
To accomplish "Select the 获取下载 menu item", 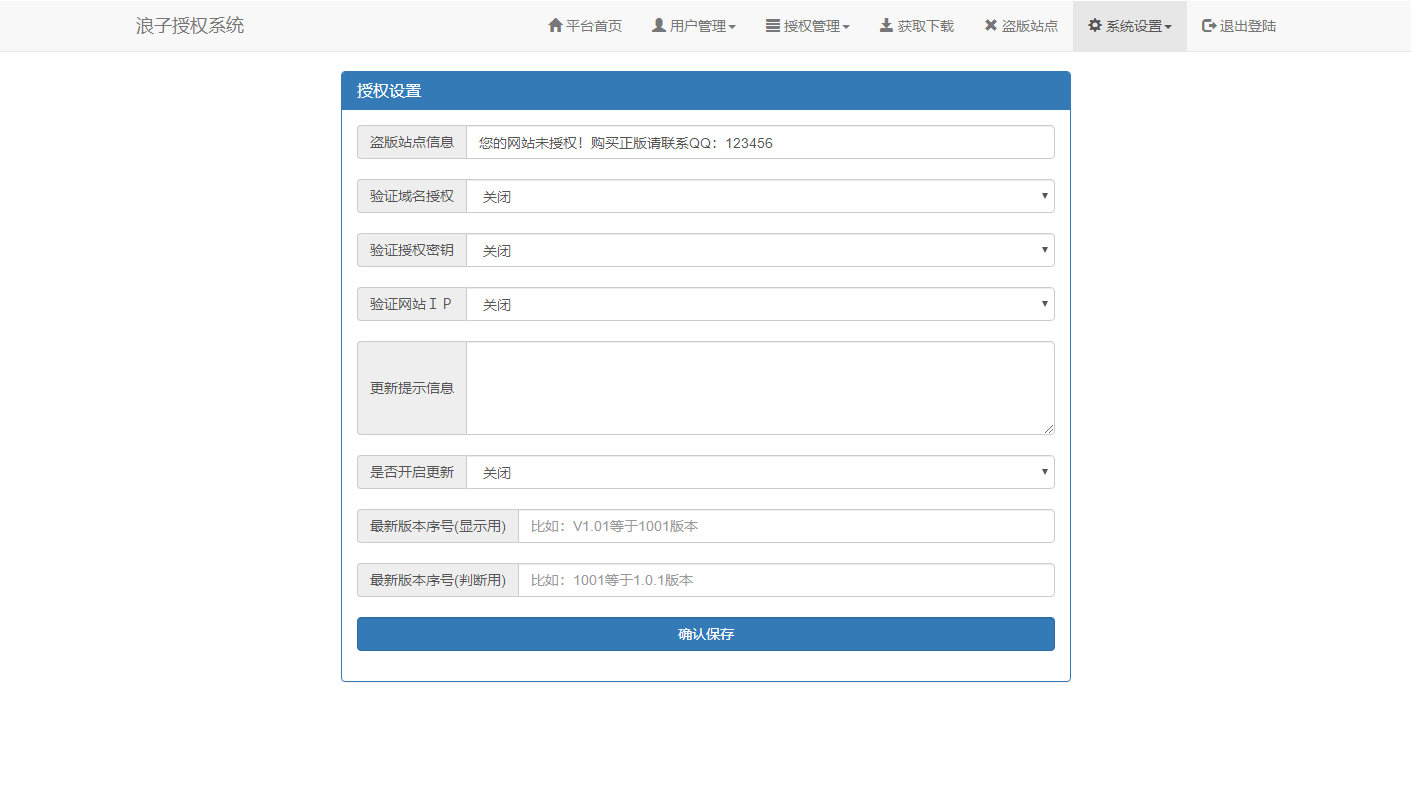I will click(x=916, y=25).
